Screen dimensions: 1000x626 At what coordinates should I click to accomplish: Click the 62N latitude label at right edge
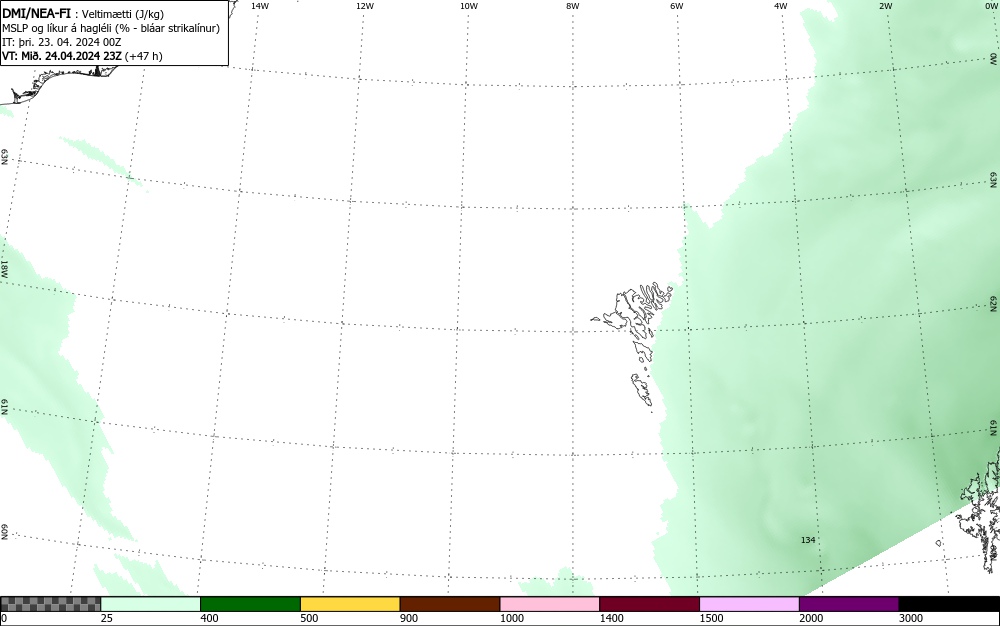coord(994,303)
